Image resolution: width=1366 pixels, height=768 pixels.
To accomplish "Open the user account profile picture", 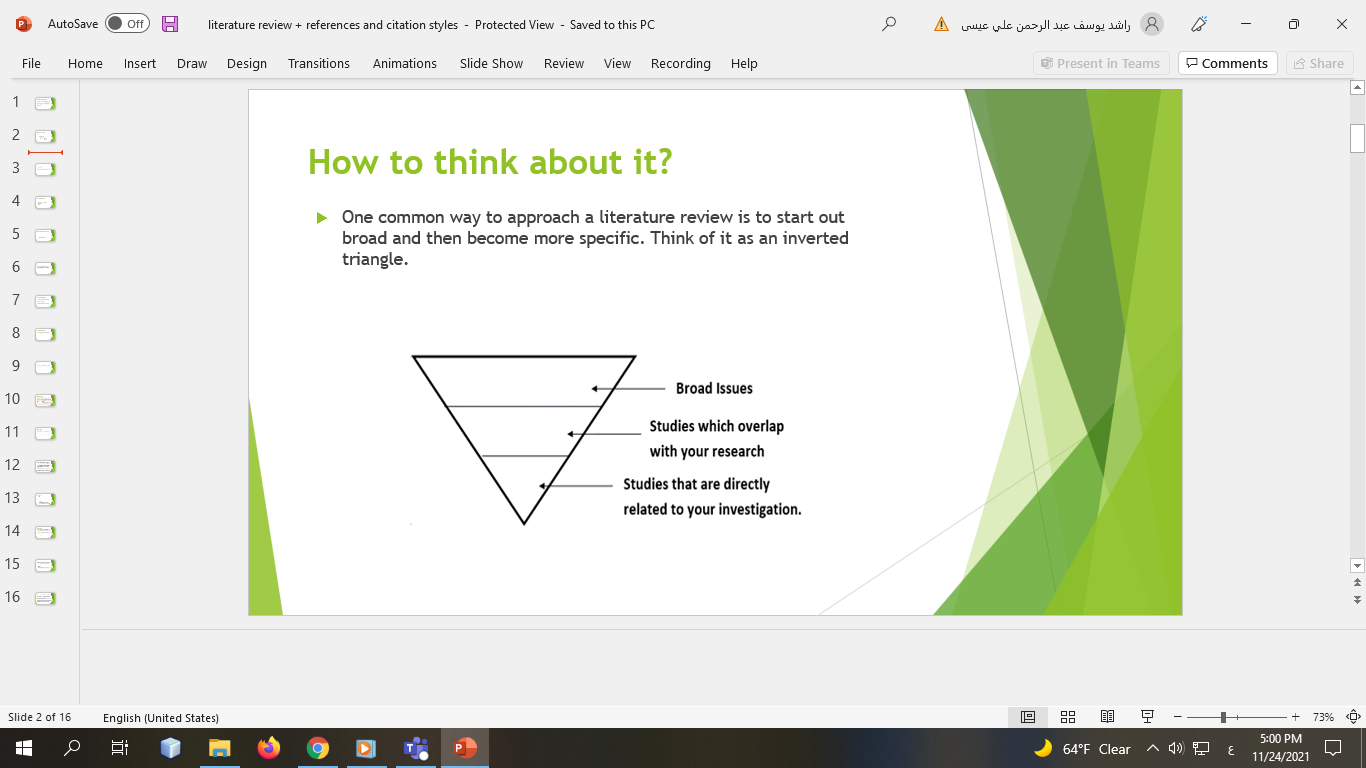I will 1152,24.
